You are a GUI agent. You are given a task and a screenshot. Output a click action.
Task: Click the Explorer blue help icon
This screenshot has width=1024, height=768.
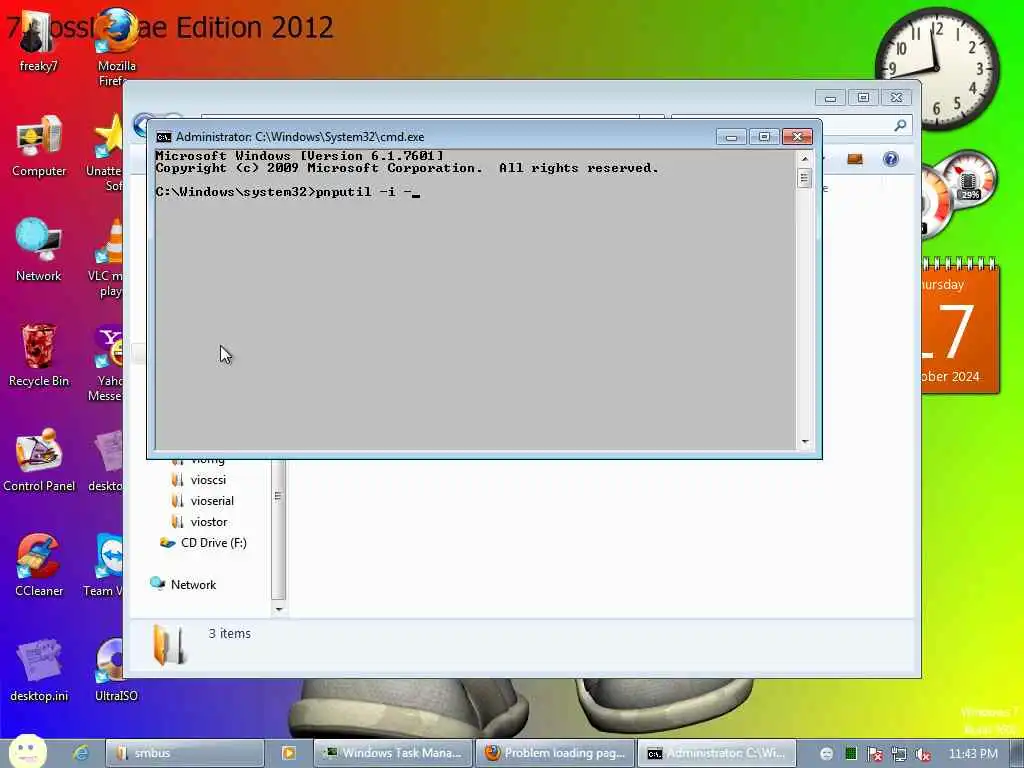890,159
